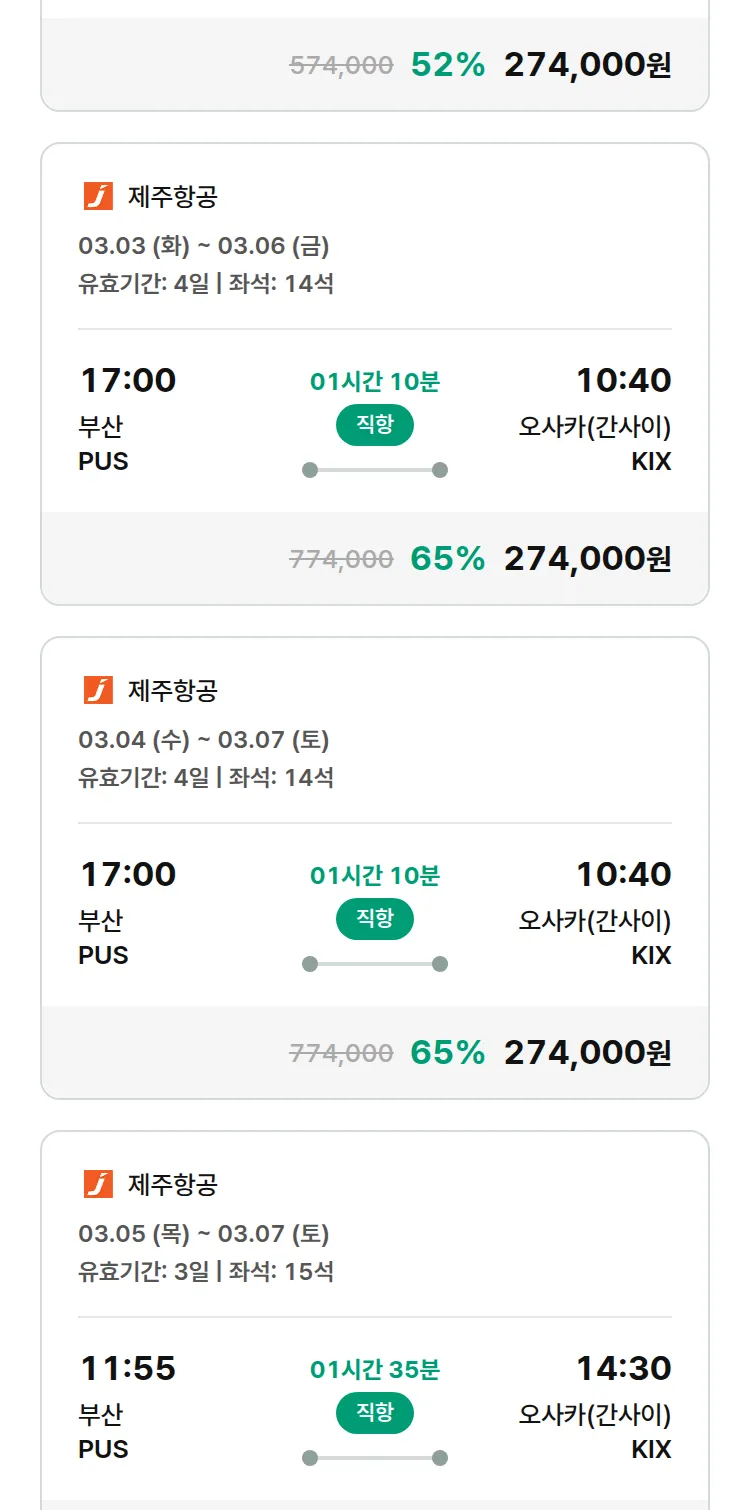Choose 274,000원 price on 03.04 (수) flight
This screenshot has height=1510, width=750.
point(587,1053)
